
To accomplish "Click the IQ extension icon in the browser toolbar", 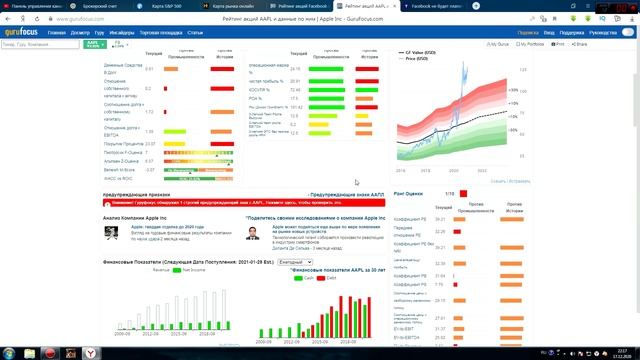I will [602, 19].
